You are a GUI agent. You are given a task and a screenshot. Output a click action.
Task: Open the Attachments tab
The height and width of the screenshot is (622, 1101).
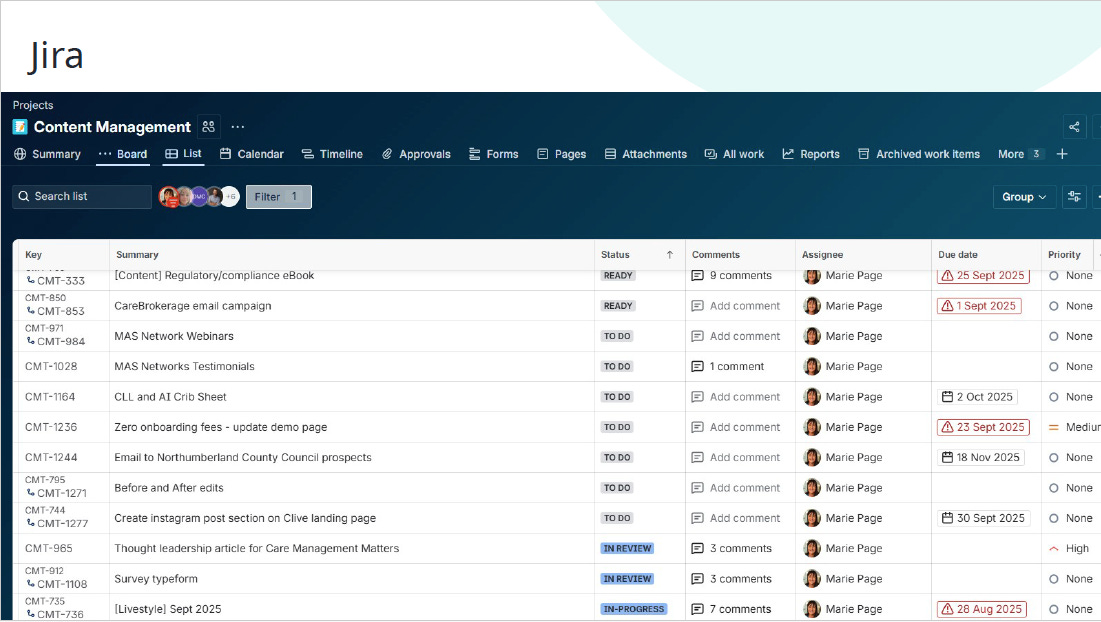tap(646, 154)
